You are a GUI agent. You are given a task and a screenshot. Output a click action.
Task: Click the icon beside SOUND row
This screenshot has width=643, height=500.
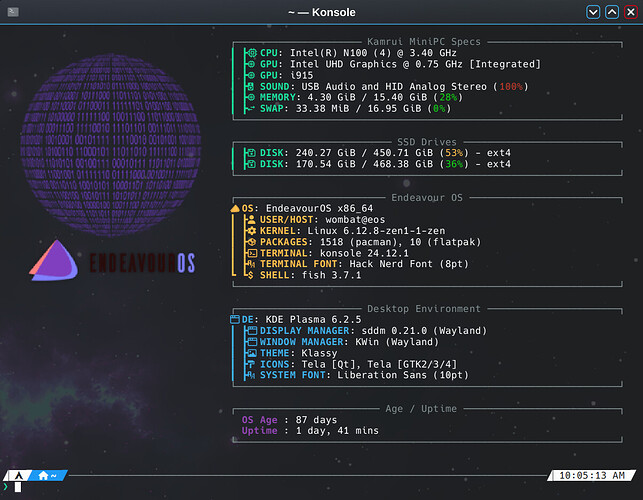click(x=251, y=86)
